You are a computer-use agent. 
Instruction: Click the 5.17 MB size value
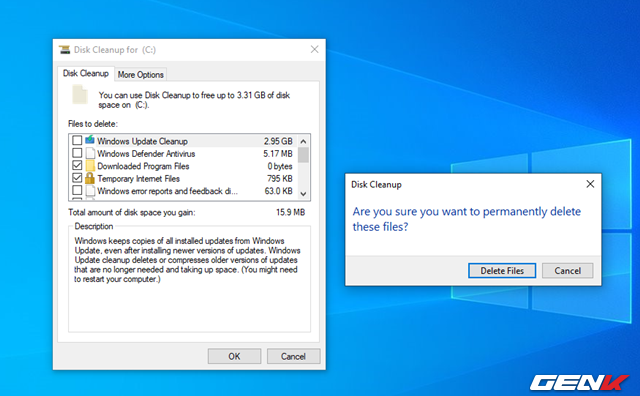[278, 154]
